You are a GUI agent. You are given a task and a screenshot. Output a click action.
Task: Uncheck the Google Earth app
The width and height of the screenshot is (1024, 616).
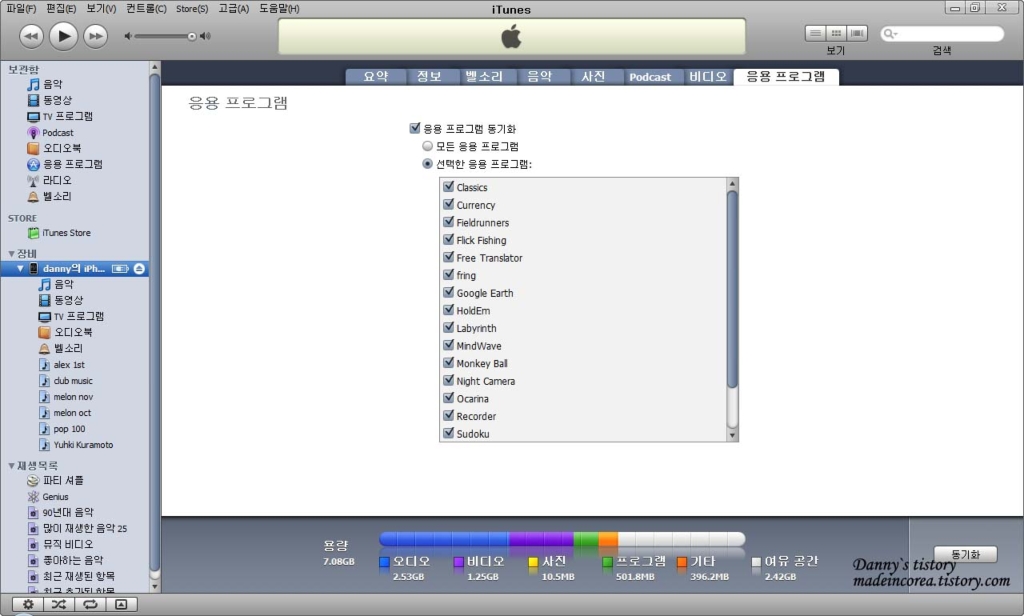tap(449, 293)
